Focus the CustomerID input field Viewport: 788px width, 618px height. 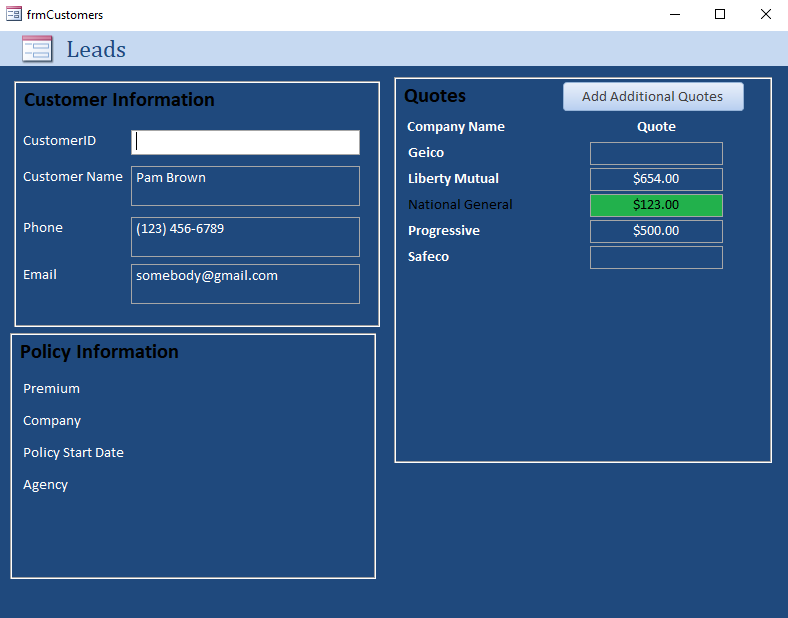click(x=245, y=142)
